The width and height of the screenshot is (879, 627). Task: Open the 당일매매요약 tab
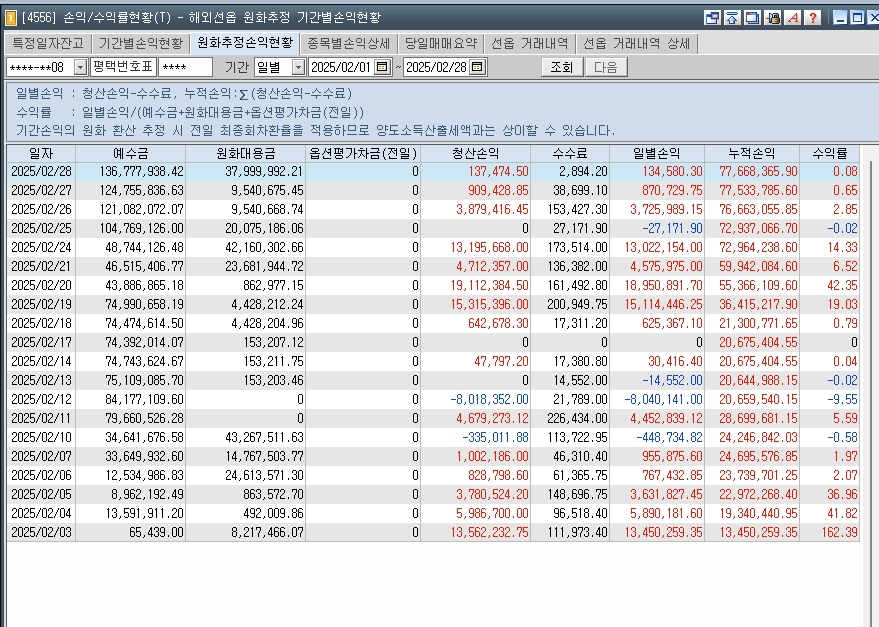(x=441, y=43)
